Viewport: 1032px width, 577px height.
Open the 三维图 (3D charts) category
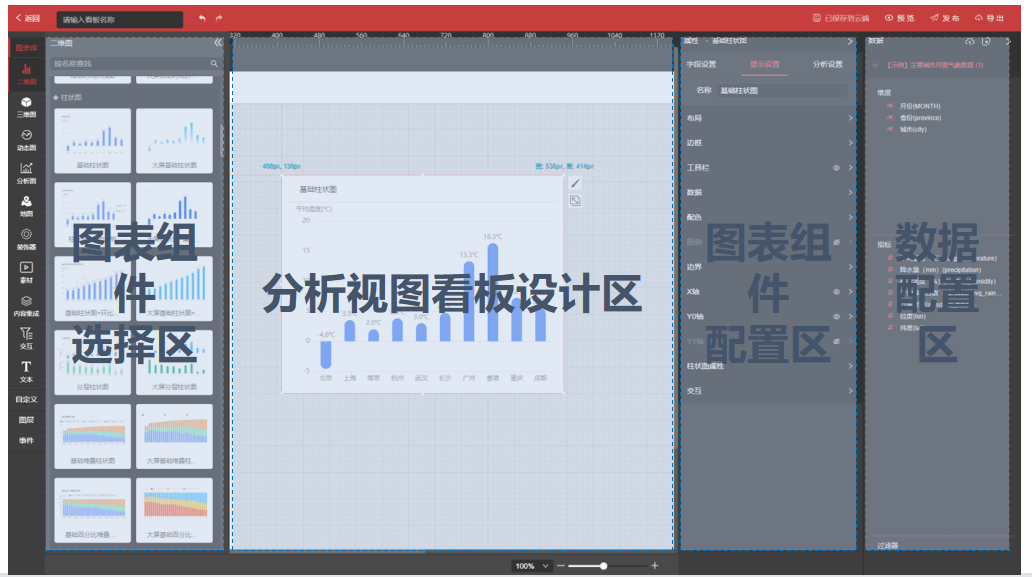click(x=26, y=106)
